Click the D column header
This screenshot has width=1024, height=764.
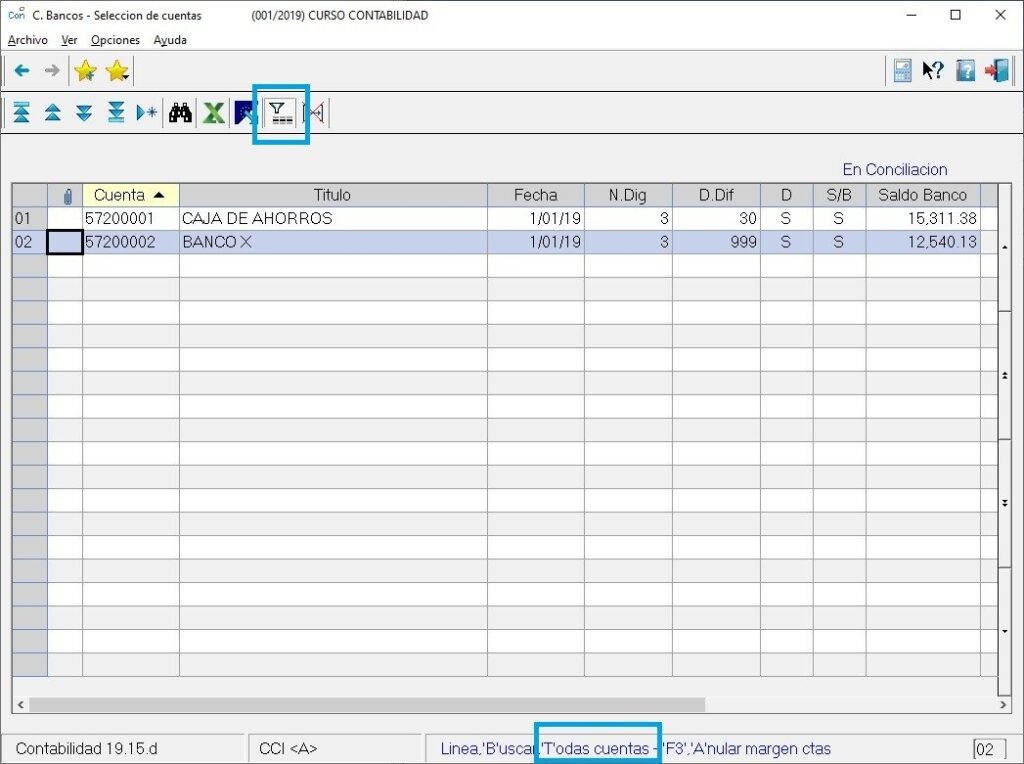(x=786, y=195)
